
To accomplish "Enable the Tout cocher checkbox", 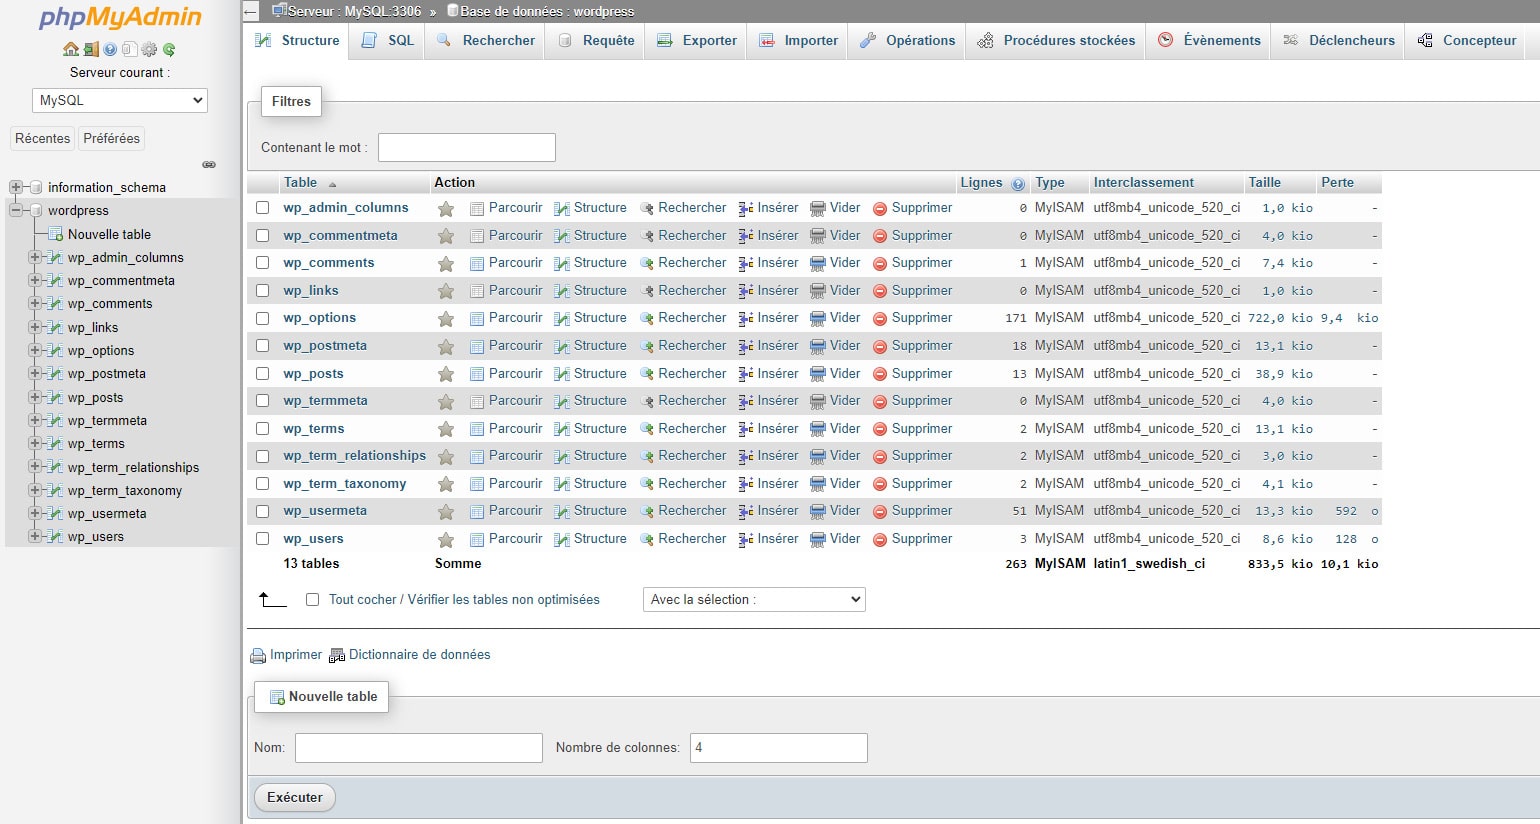I will click(x=312, y=600).
